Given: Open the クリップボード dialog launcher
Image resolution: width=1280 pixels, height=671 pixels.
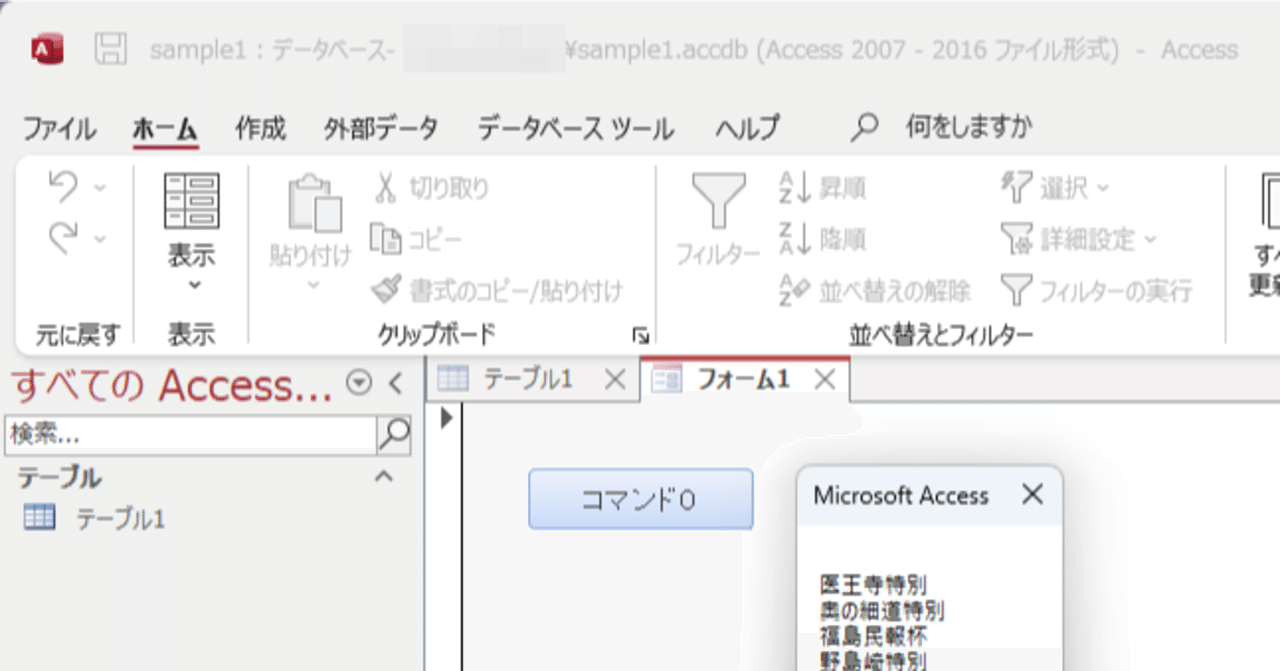Looking at the screenshot, I should 640,336.
